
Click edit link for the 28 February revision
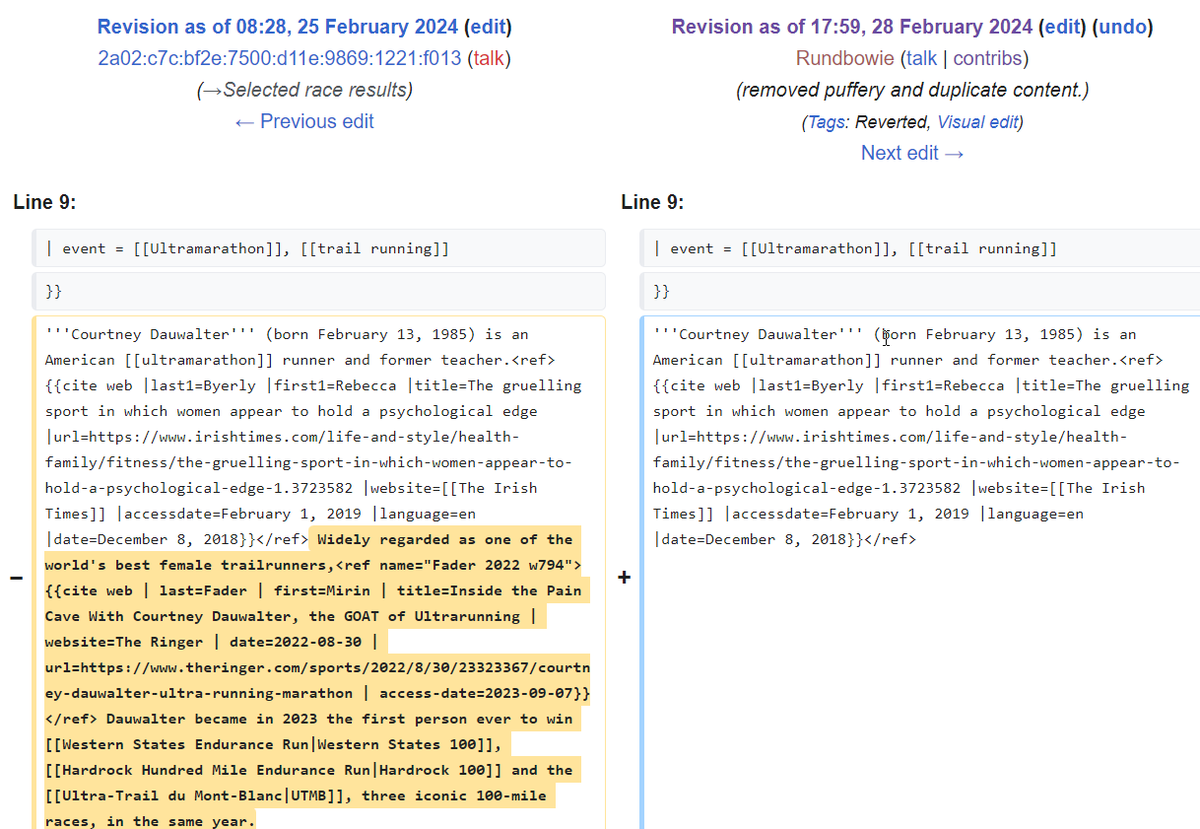[x=1064, y=27]
